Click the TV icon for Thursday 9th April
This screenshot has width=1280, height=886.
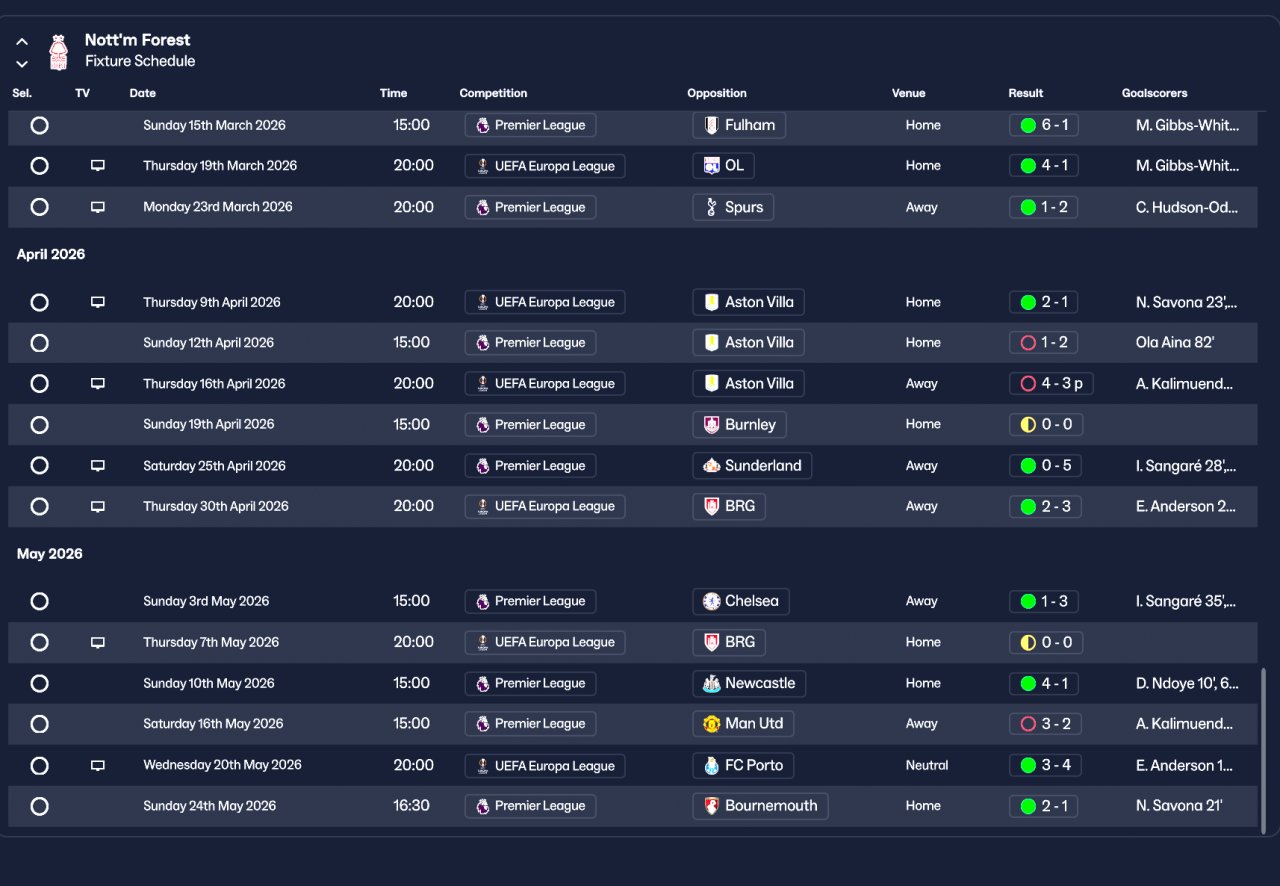[x=98, y=302]
